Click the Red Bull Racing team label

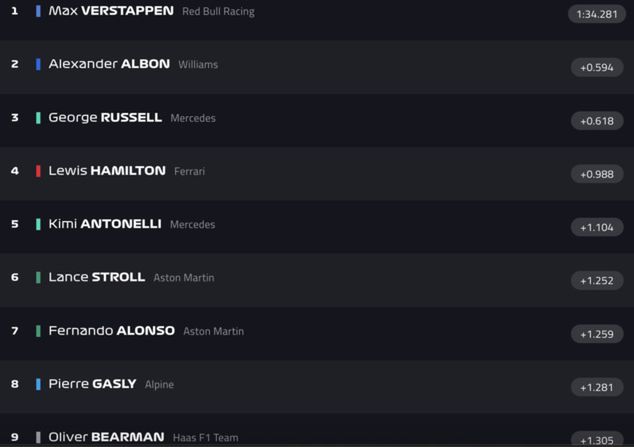pos(218,12)
